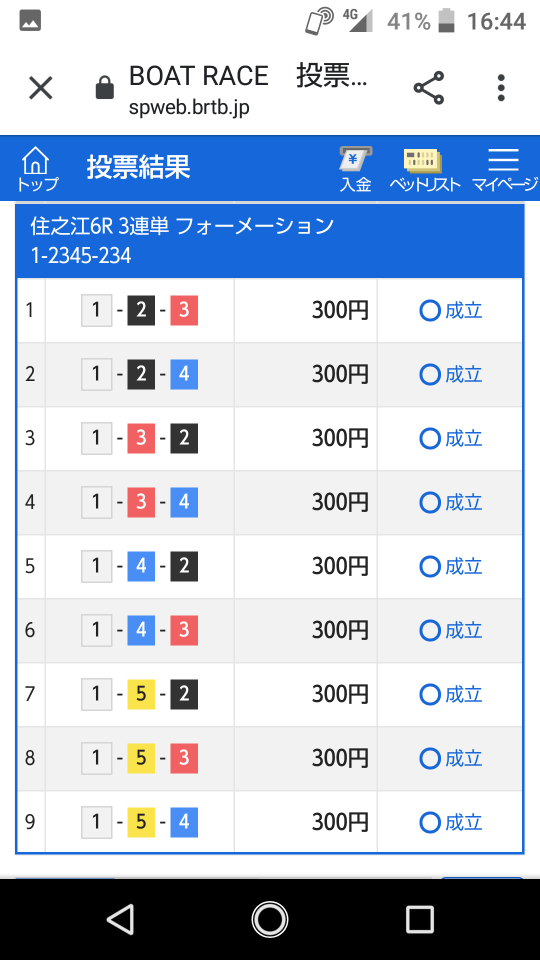Open the 入金 deposit icon

click(x=356, y=169)
